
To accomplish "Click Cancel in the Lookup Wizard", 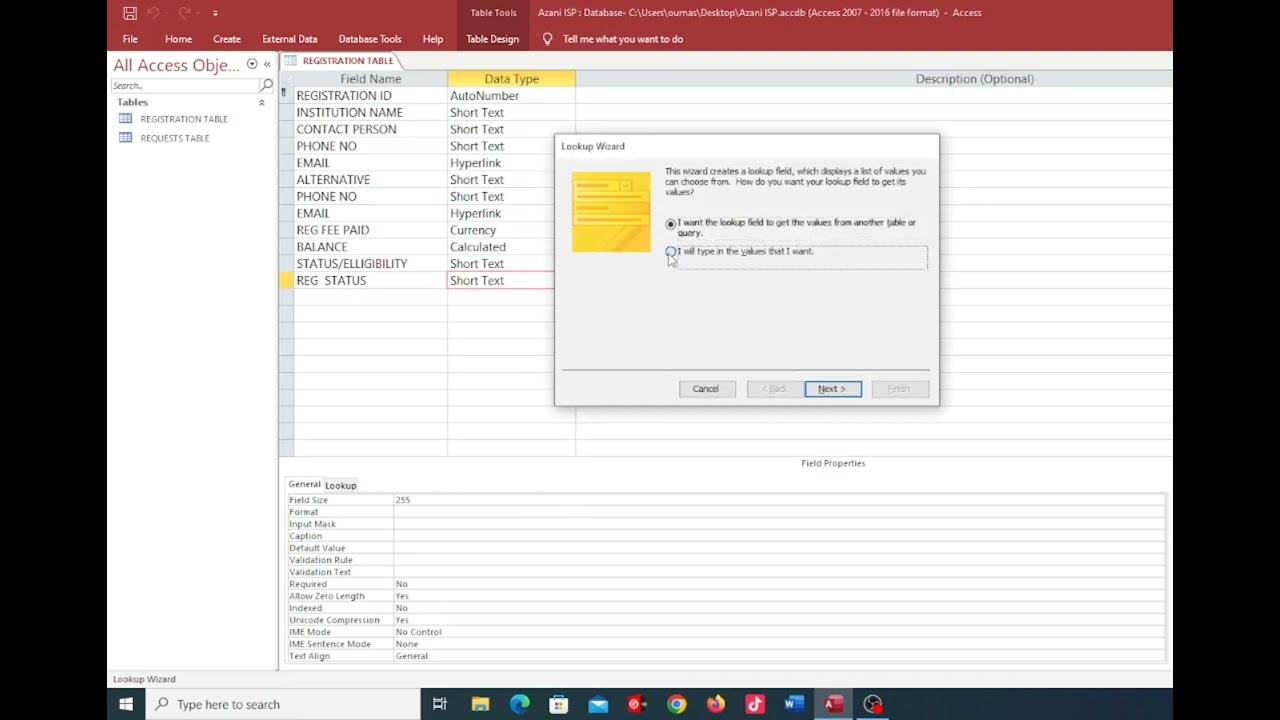I will [706, 389].
